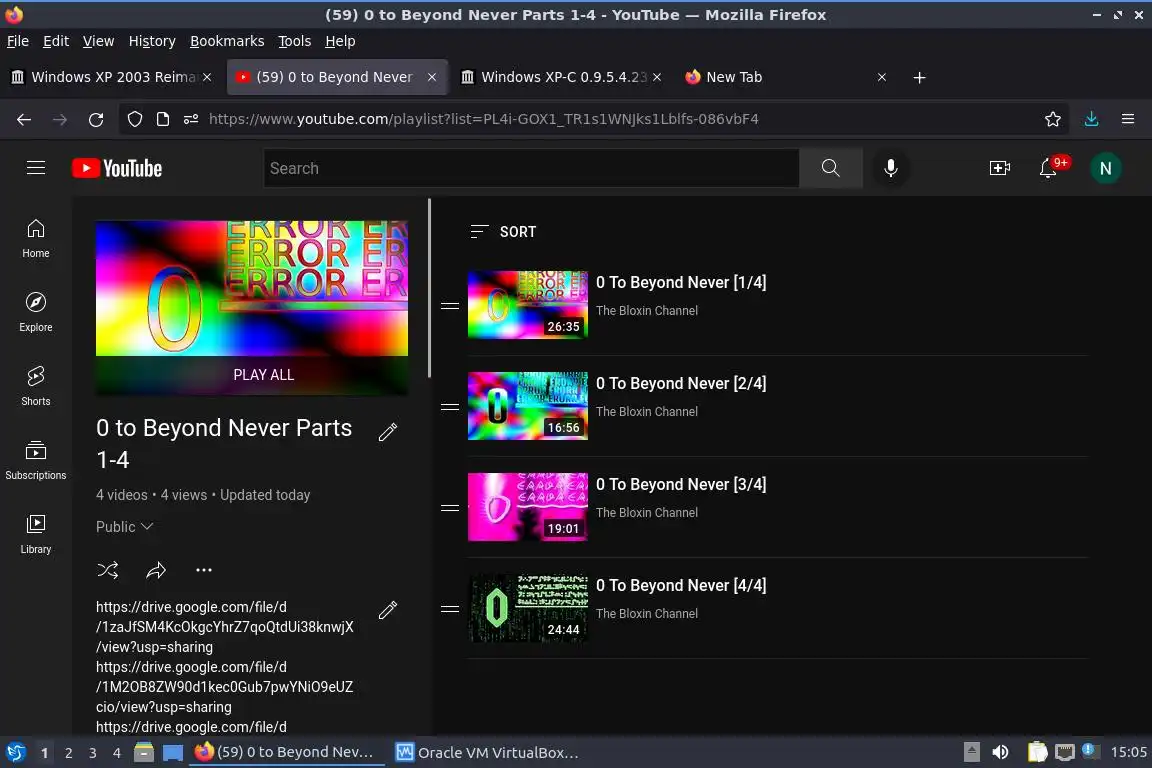Click the playlist panel scrollbar
This screenshot has height=768, width=1152.
[430, 288]
